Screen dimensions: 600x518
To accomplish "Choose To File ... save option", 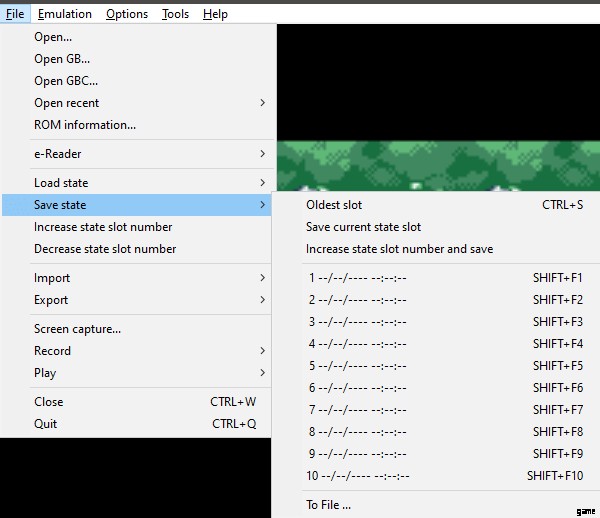I will (328, 505).
